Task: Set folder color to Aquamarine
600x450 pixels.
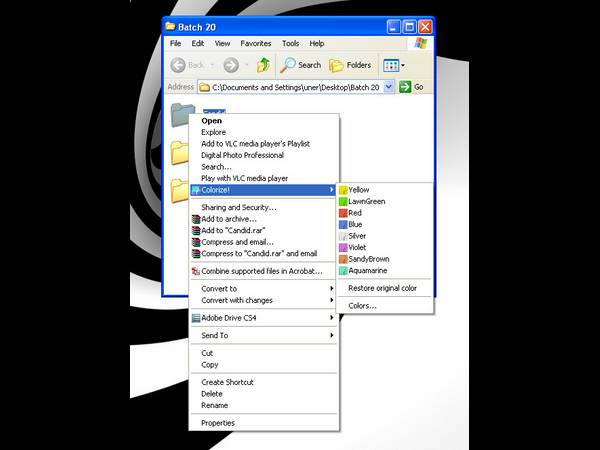Action: [366, 270]
